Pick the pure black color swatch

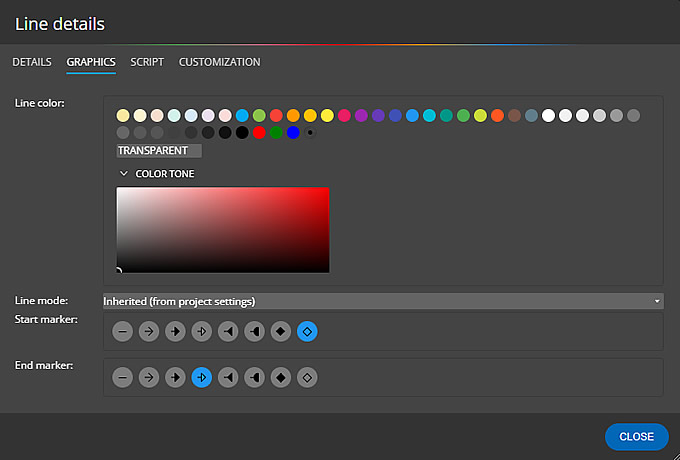(x=242, y=133)
